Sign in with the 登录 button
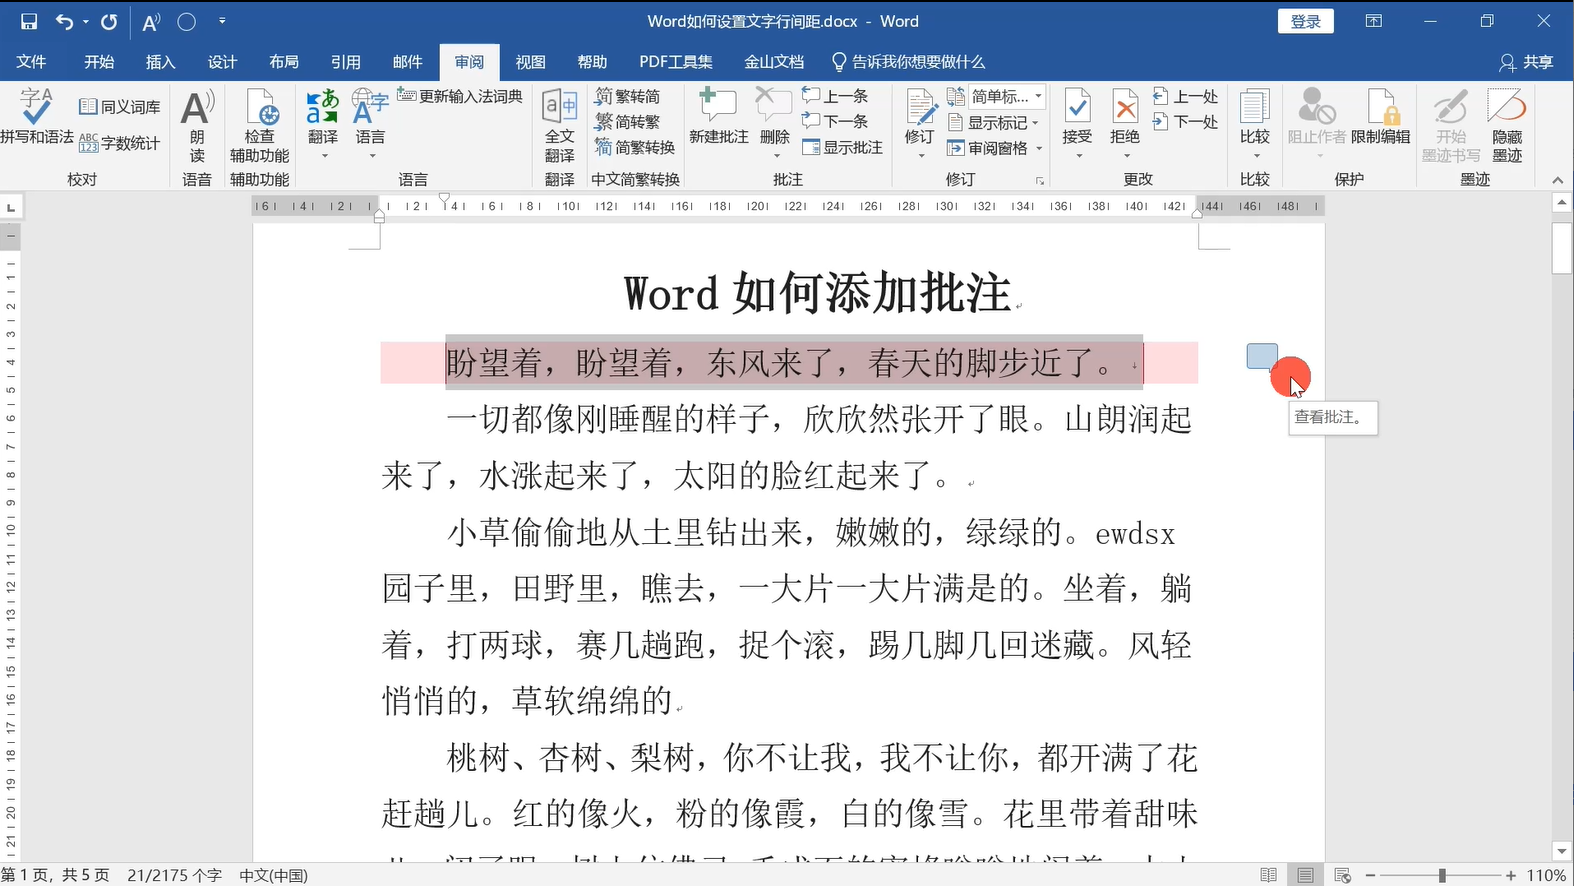The image size is (1574, 886). pos(1305,21)
